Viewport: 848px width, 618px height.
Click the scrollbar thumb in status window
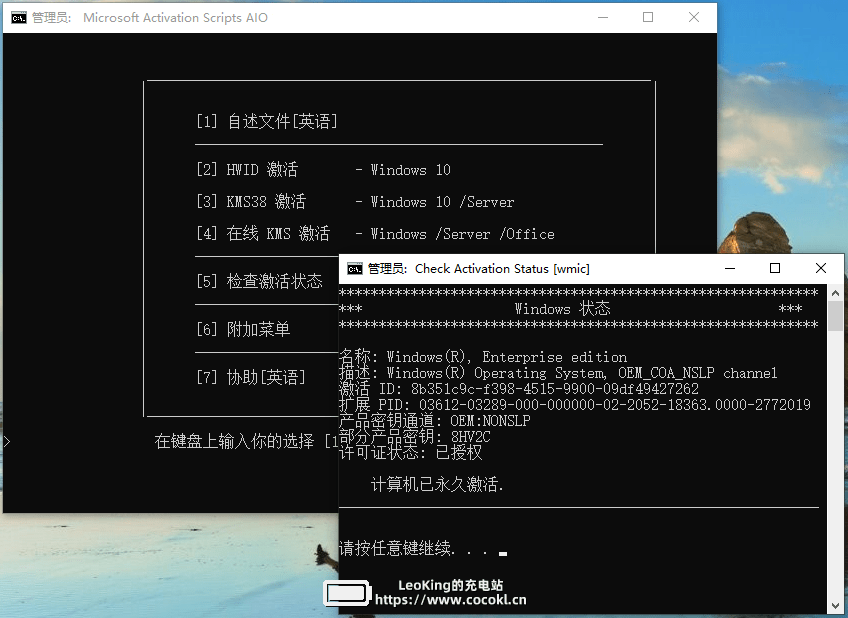coord(835,316)
